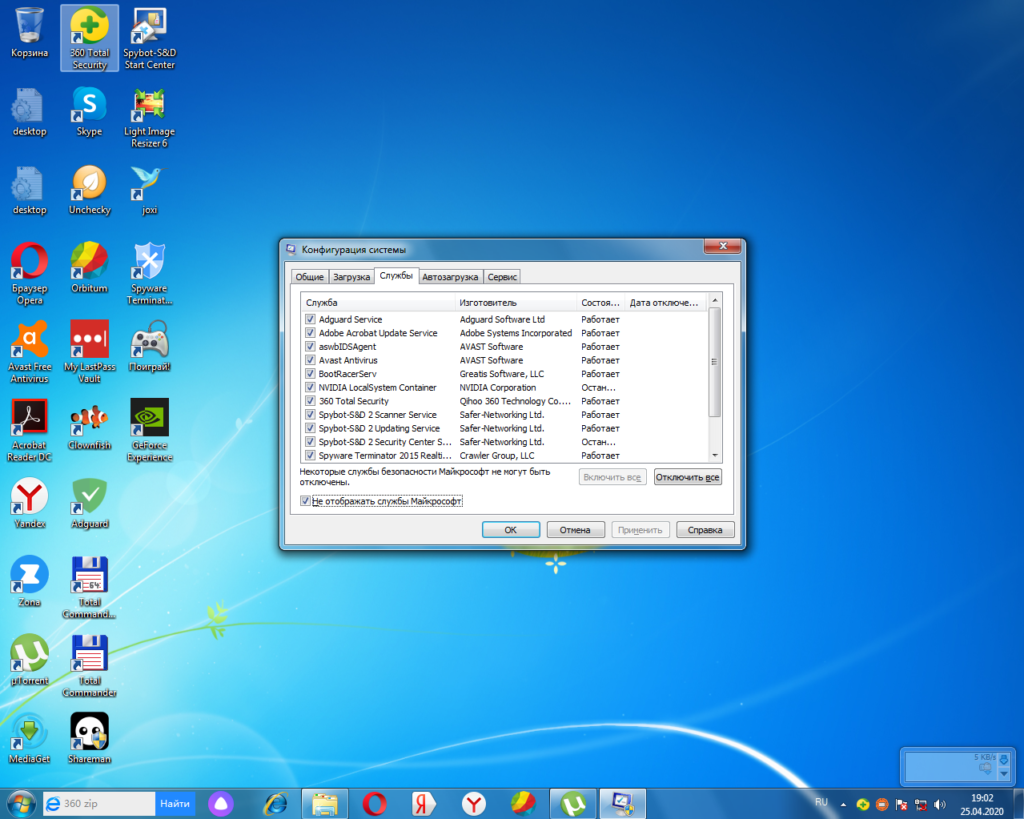Open the download widget dropdown arrow
Image resolution: width=1024 pixels, height=819 pixels.
pos(1004,774)
